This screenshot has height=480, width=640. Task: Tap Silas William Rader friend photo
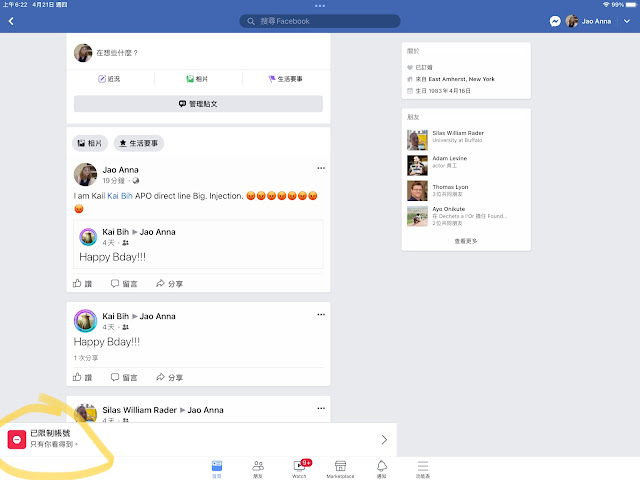pyautogui.click(x=417, y=140)
